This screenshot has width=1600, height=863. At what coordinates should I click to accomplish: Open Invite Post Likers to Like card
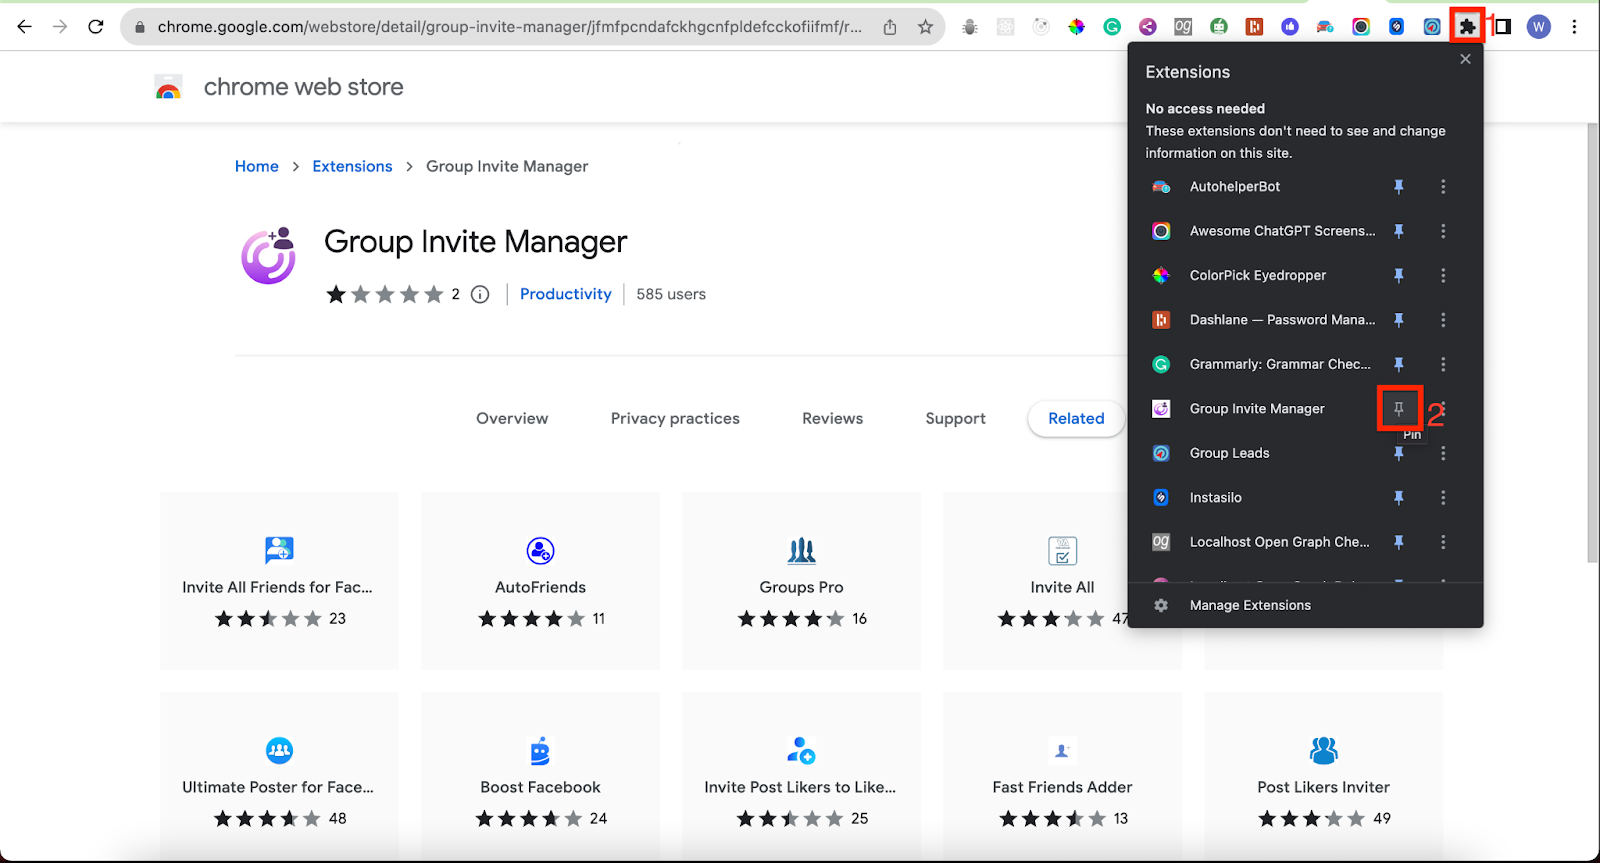point(801,777)
